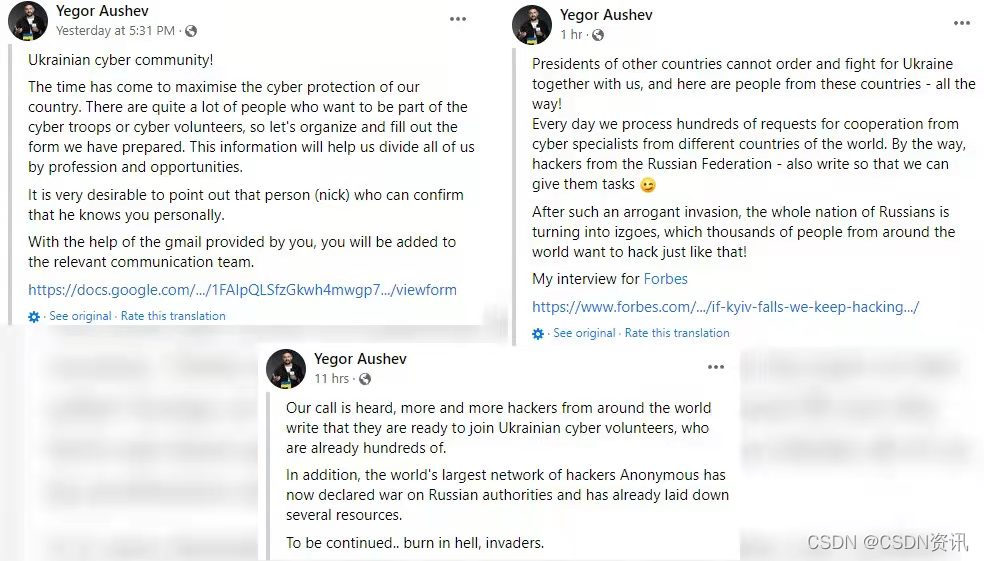This screenshot has height=561, width=984.
Task: Open the docs.google.com form link
Action: (x=242, y=290)
